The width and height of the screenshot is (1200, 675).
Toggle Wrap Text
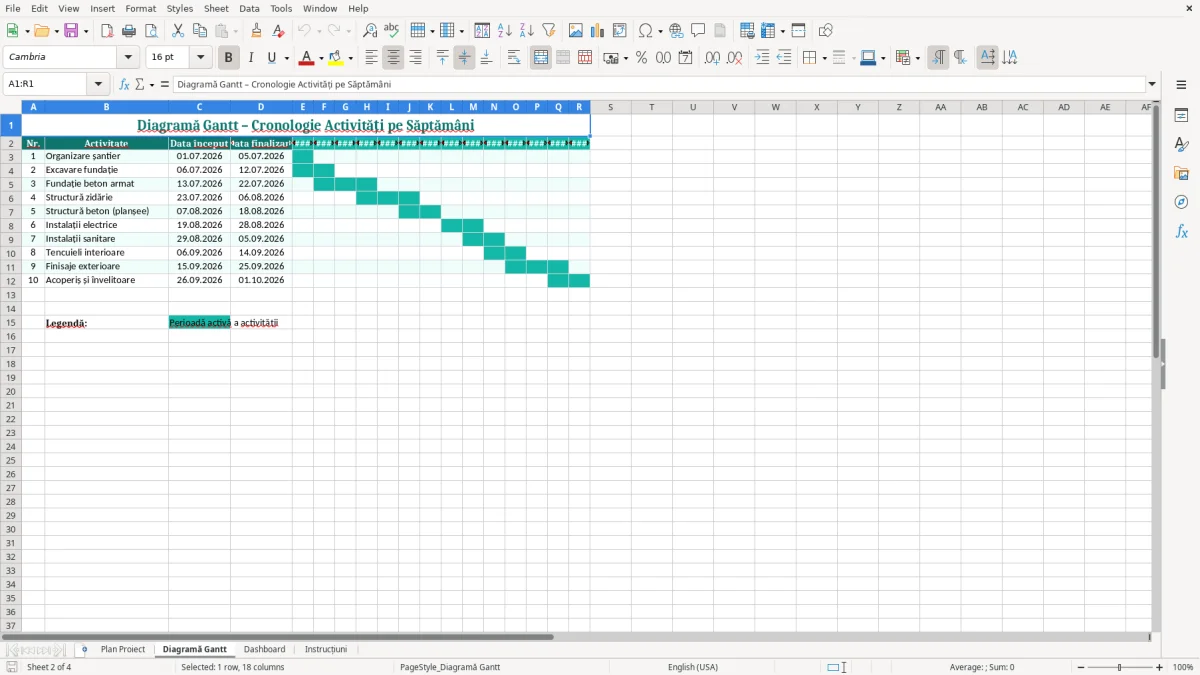pos(514,58)
